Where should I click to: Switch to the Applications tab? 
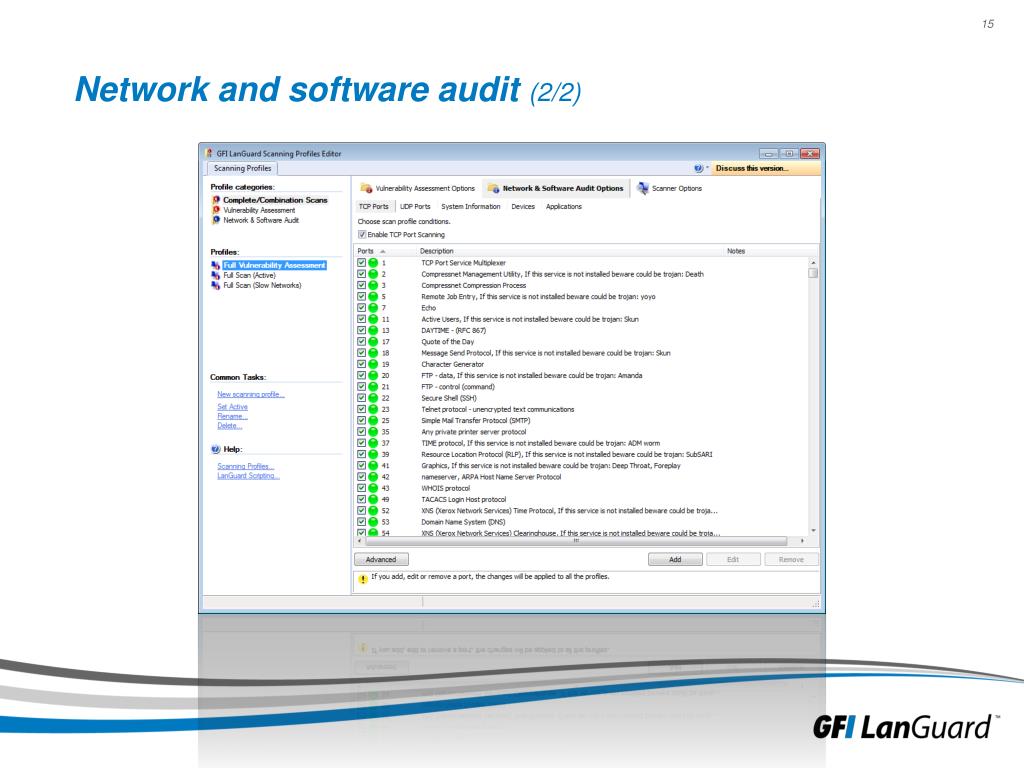coord(564,206)
